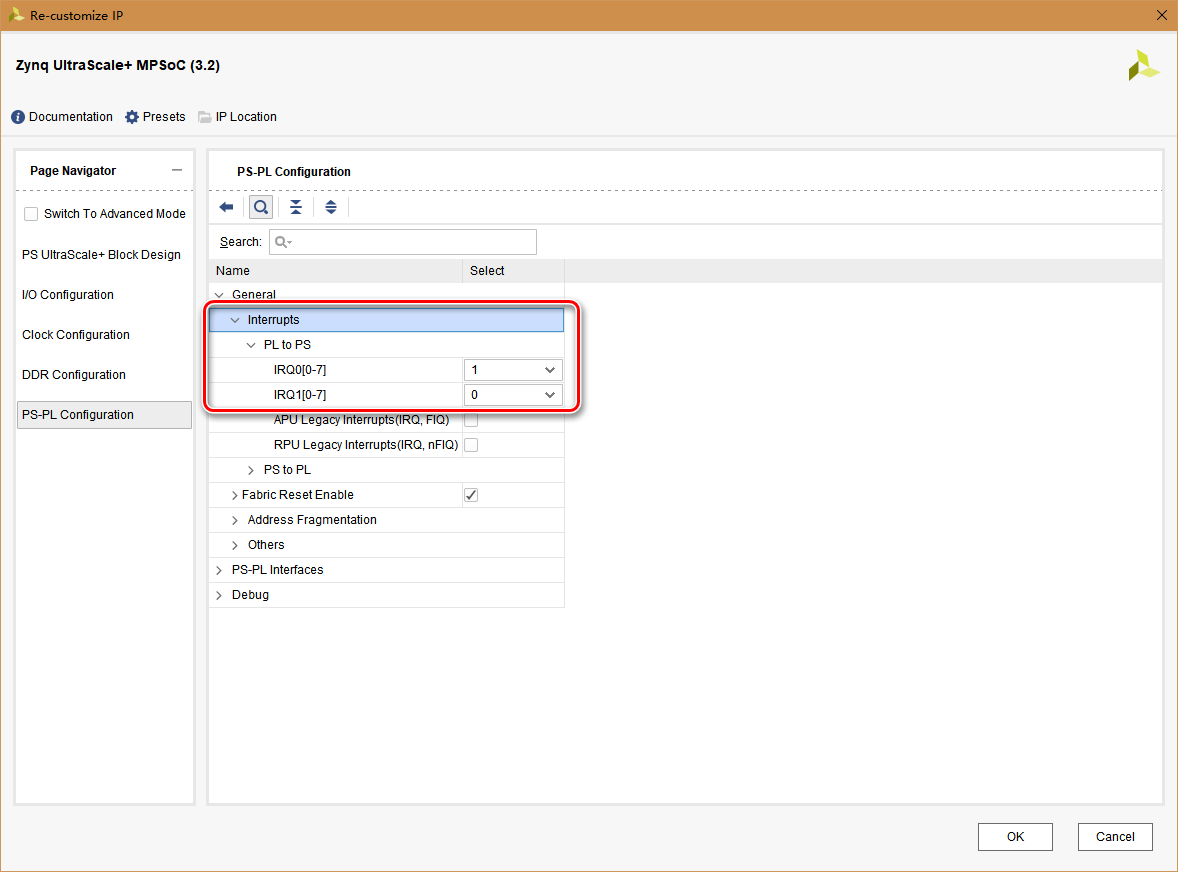
Task: Expand the PS to PL node
Action: pos(251,470)
